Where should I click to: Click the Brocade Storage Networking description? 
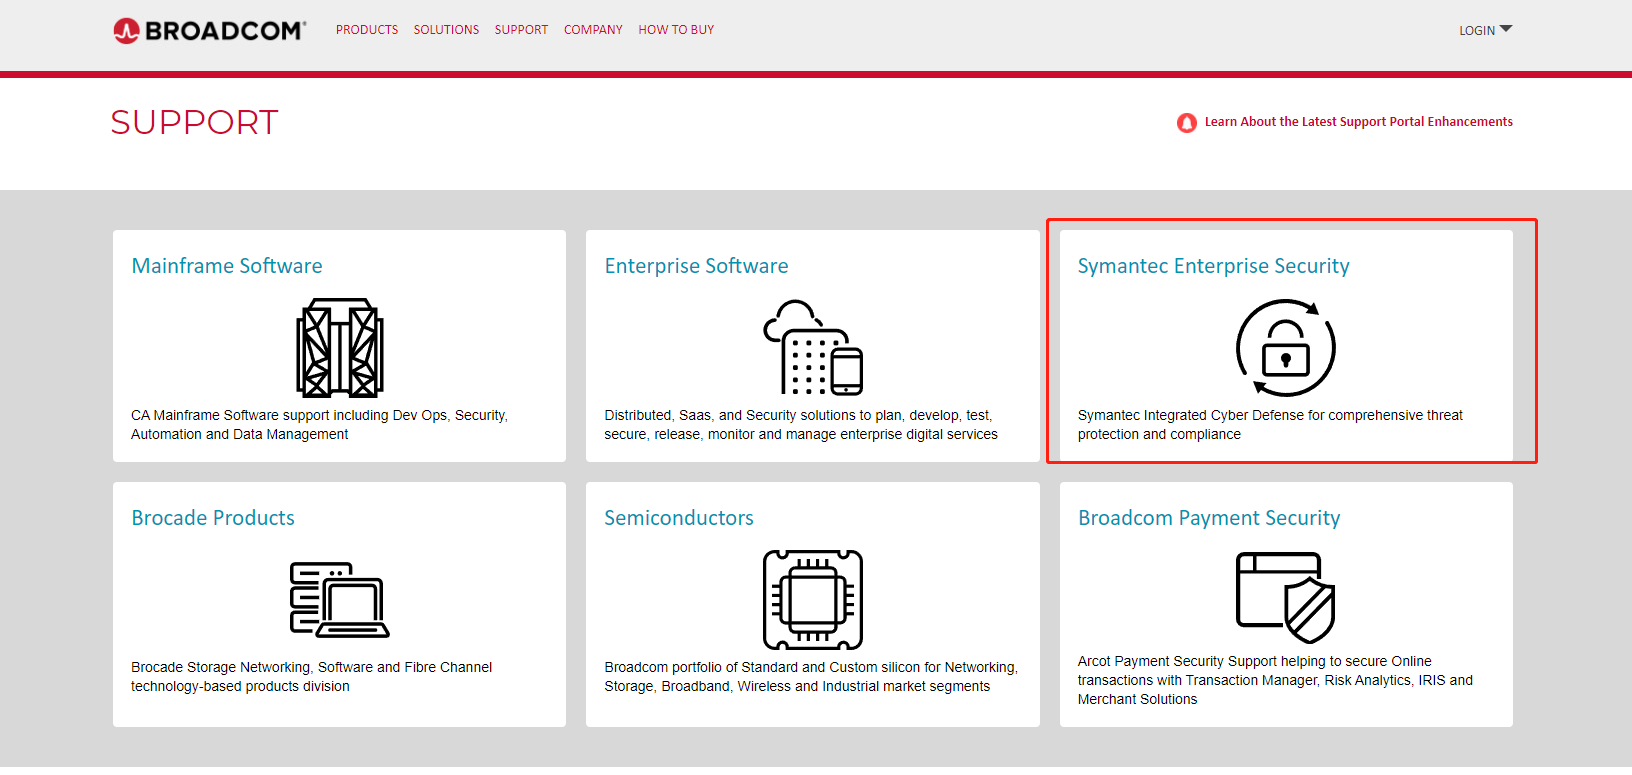[x=311, y=677]
